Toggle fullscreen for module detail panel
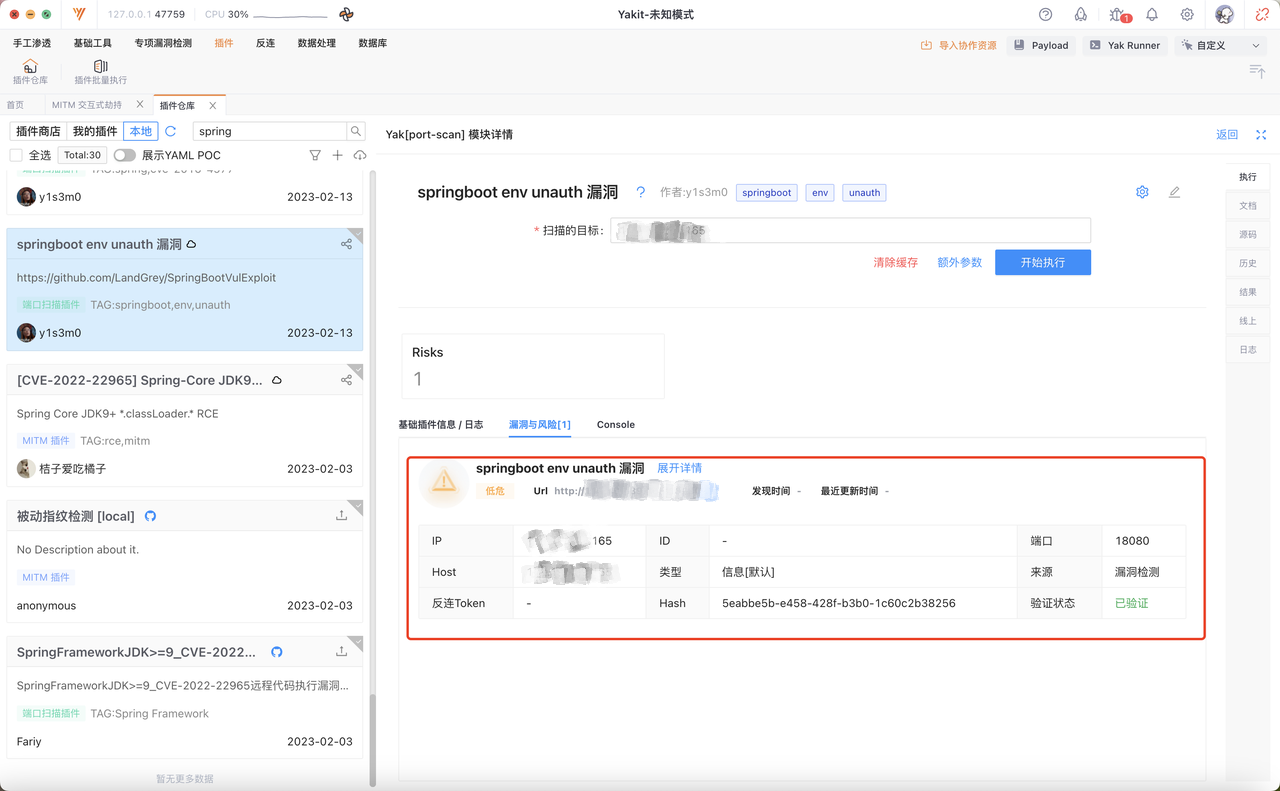The width and height of the screenshot is (1280, 791). 1261,135
